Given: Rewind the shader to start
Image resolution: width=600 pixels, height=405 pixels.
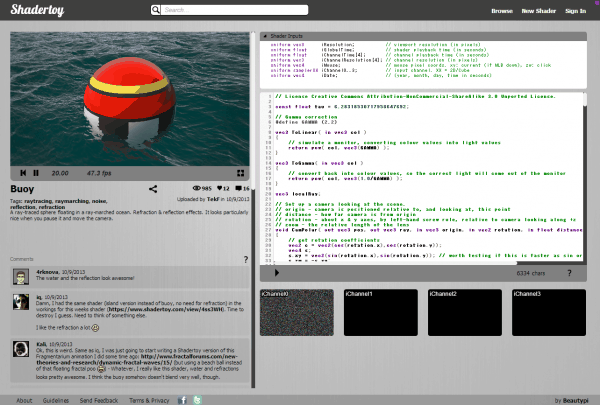Looking at the screenshot, I should [x=23, y=173].
